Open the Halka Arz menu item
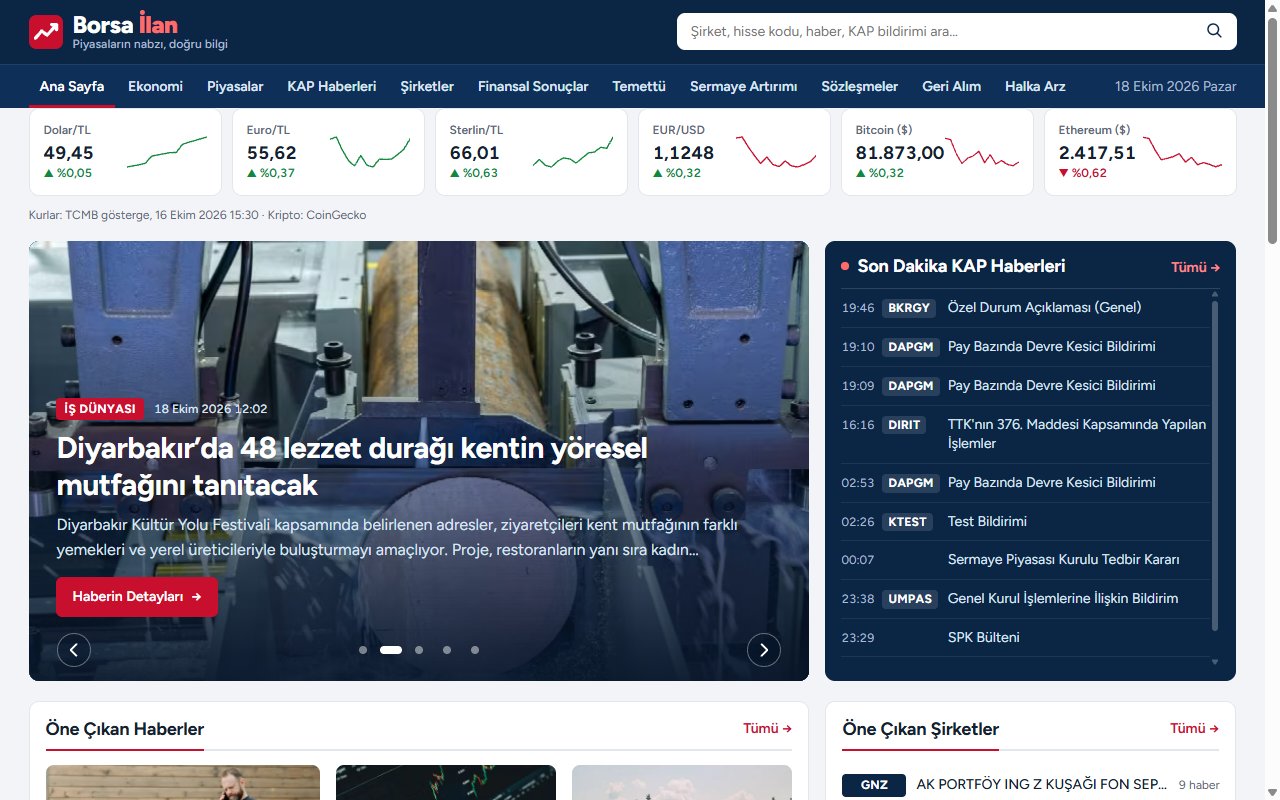The width and height of the screenshot is (1280, 800). point(1035,86)
